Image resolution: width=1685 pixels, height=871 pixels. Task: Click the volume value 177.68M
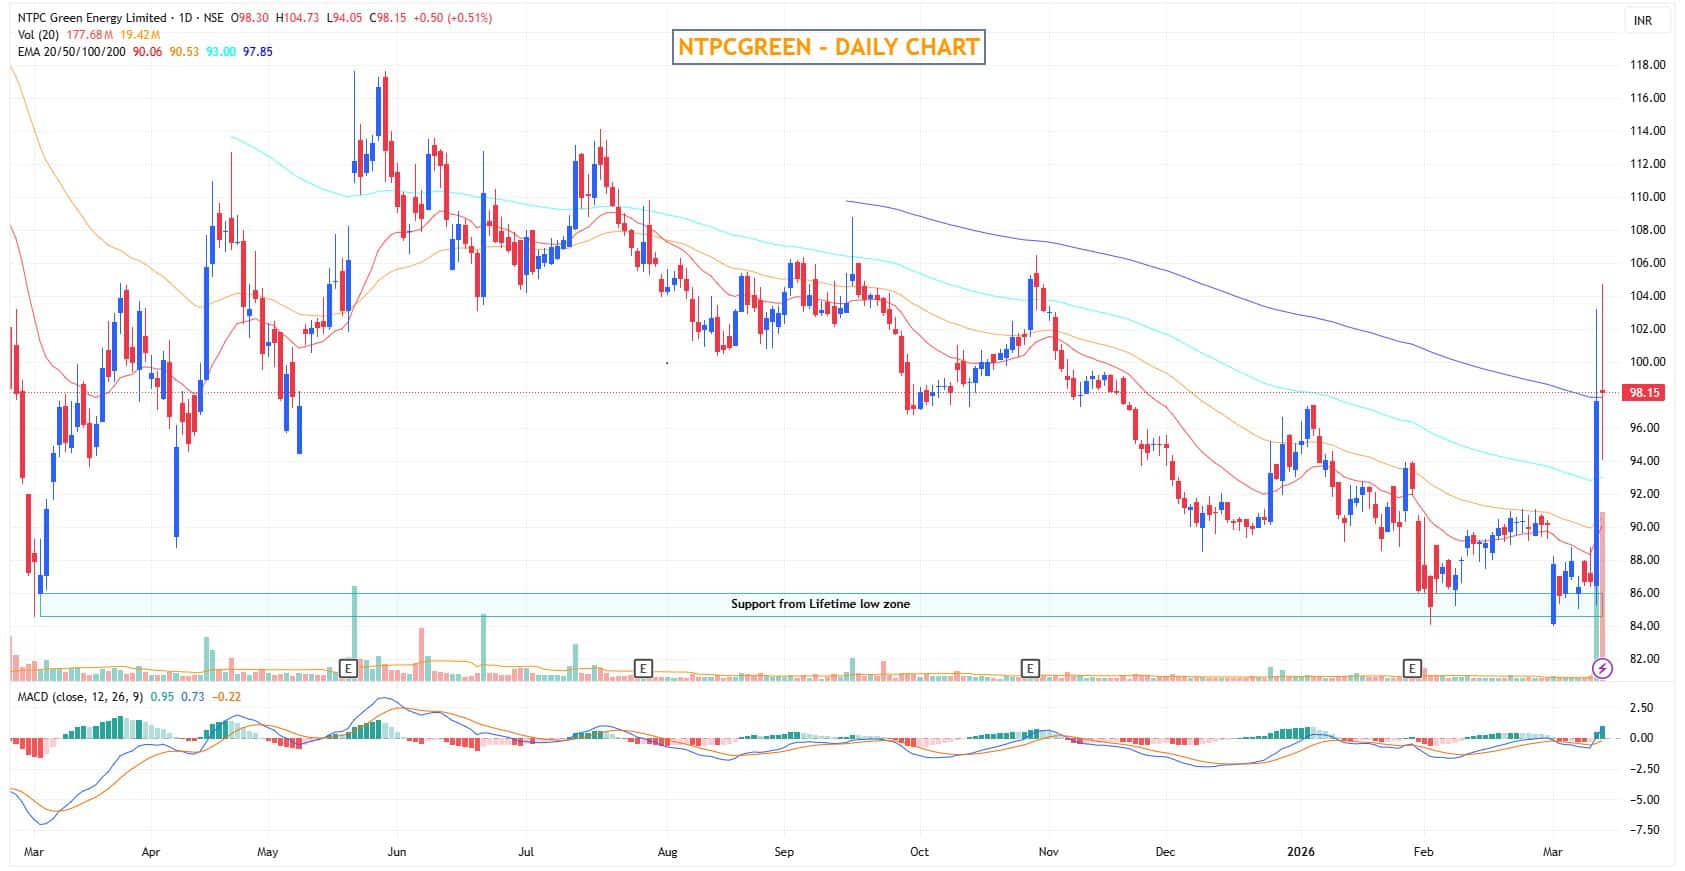click(92, 35)
